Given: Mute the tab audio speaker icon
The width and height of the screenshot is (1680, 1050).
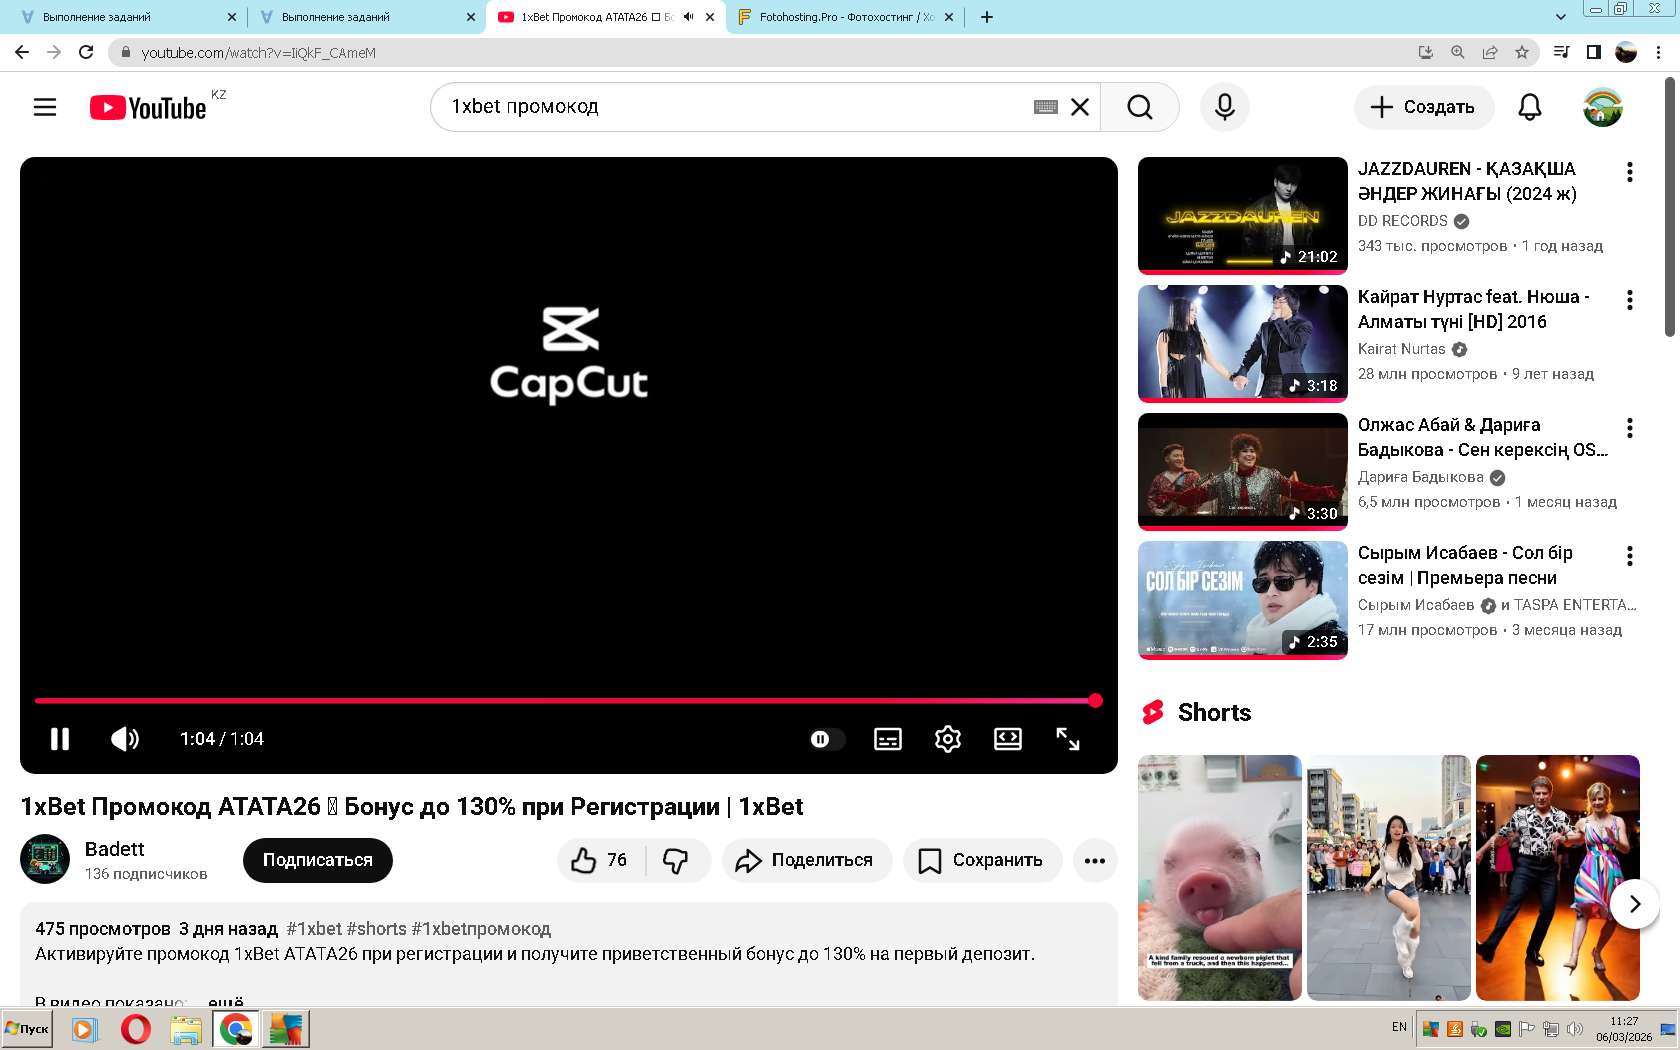Looking at the screenshot, I should pyautogui.click(x=688, y=17).
